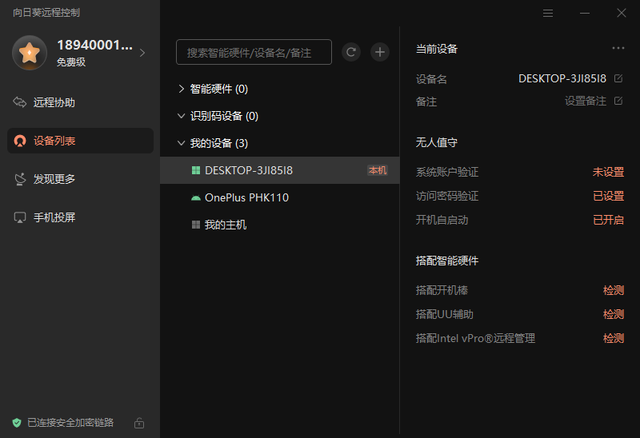Collapse the 我的设备 group
640x438 pixels.
pos(181,144)
